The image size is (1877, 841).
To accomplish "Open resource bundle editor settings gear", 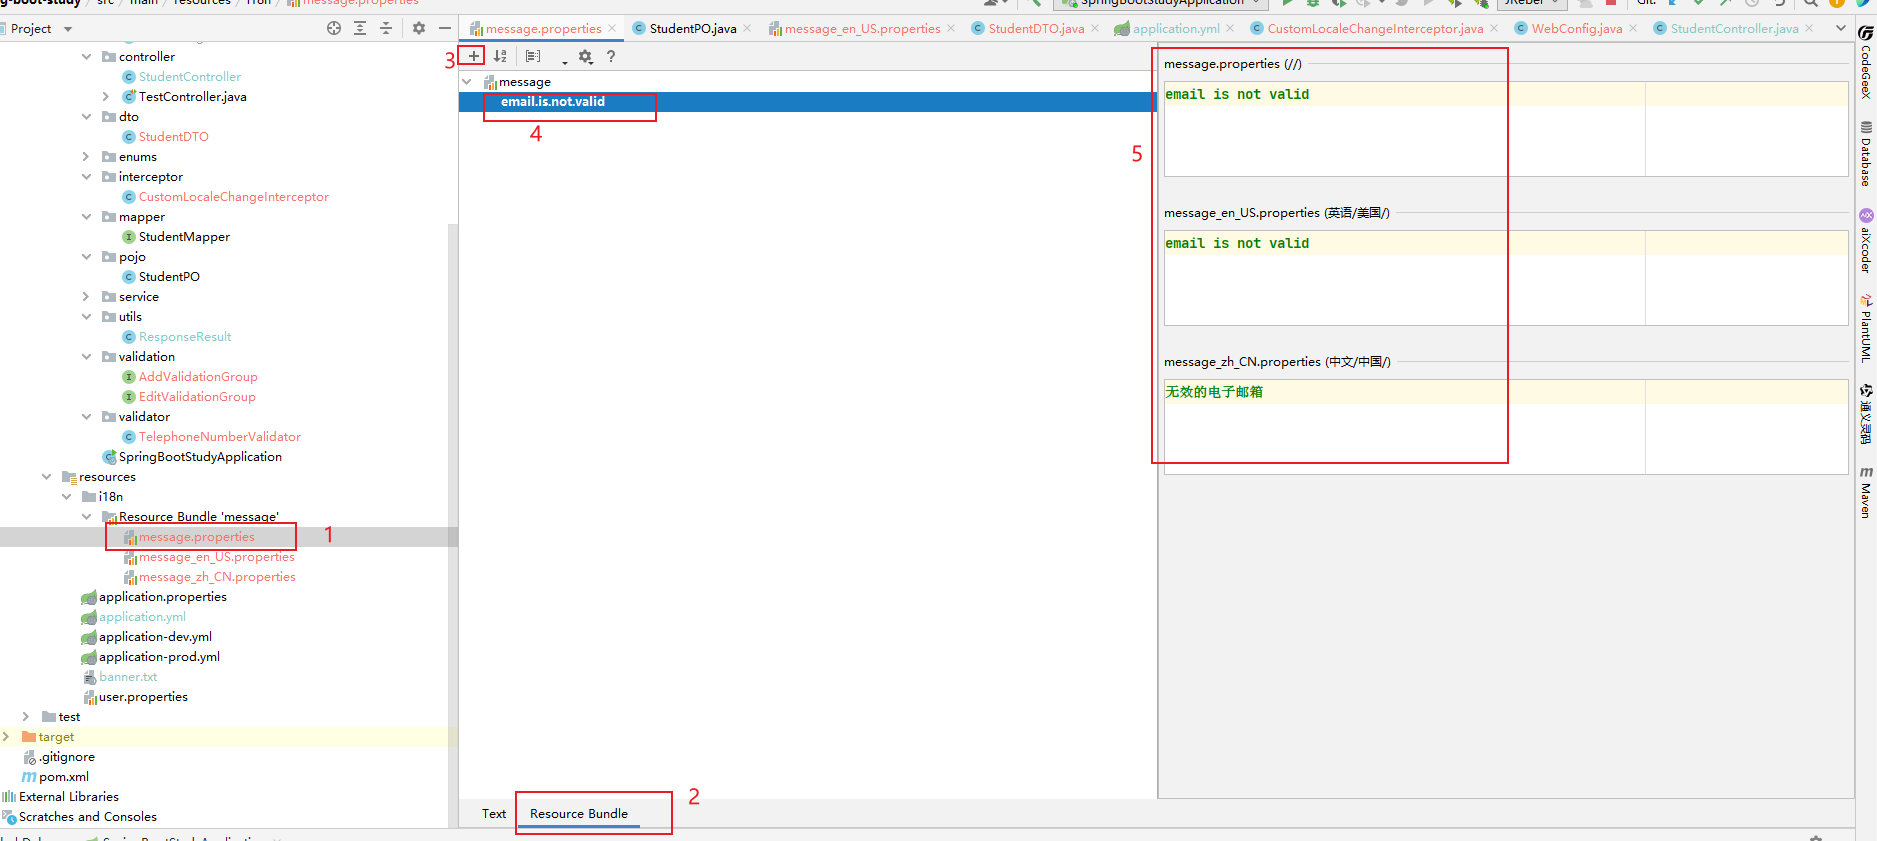I will [x=585, y=57].
